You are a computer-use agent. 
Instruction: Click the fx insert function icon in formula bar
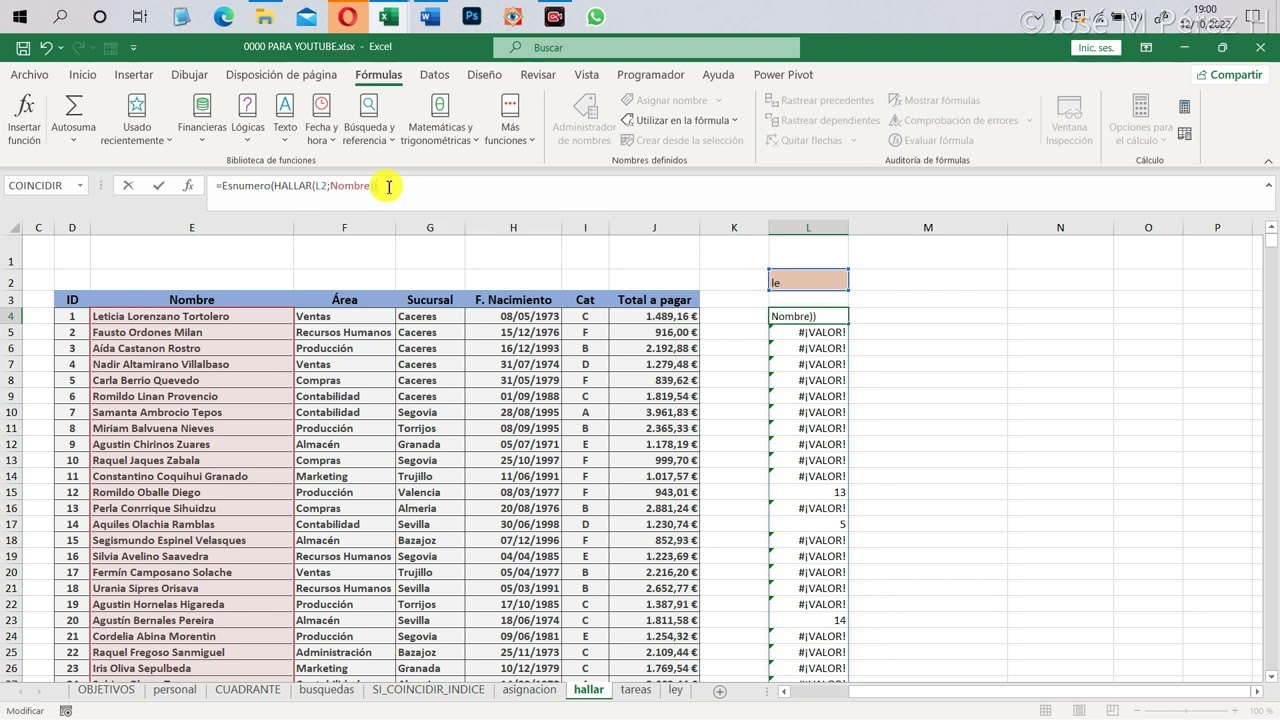pyautogui.click(x=188, y=186)
